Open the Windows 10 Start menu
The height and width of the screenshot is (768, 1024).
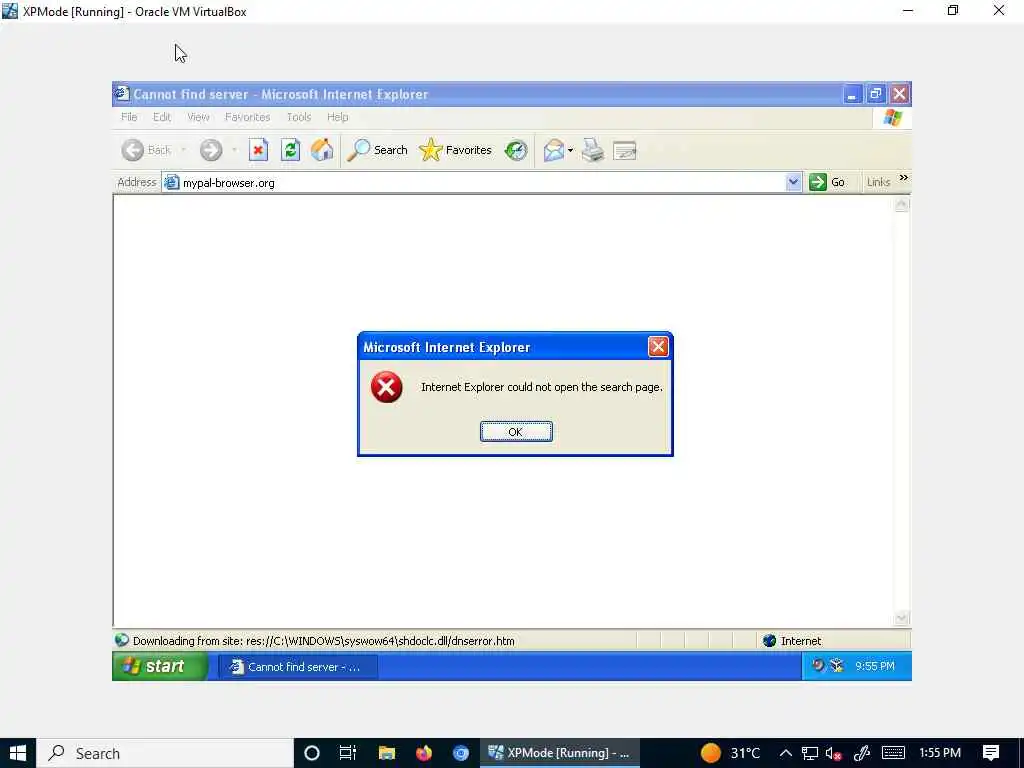point(18,753)
